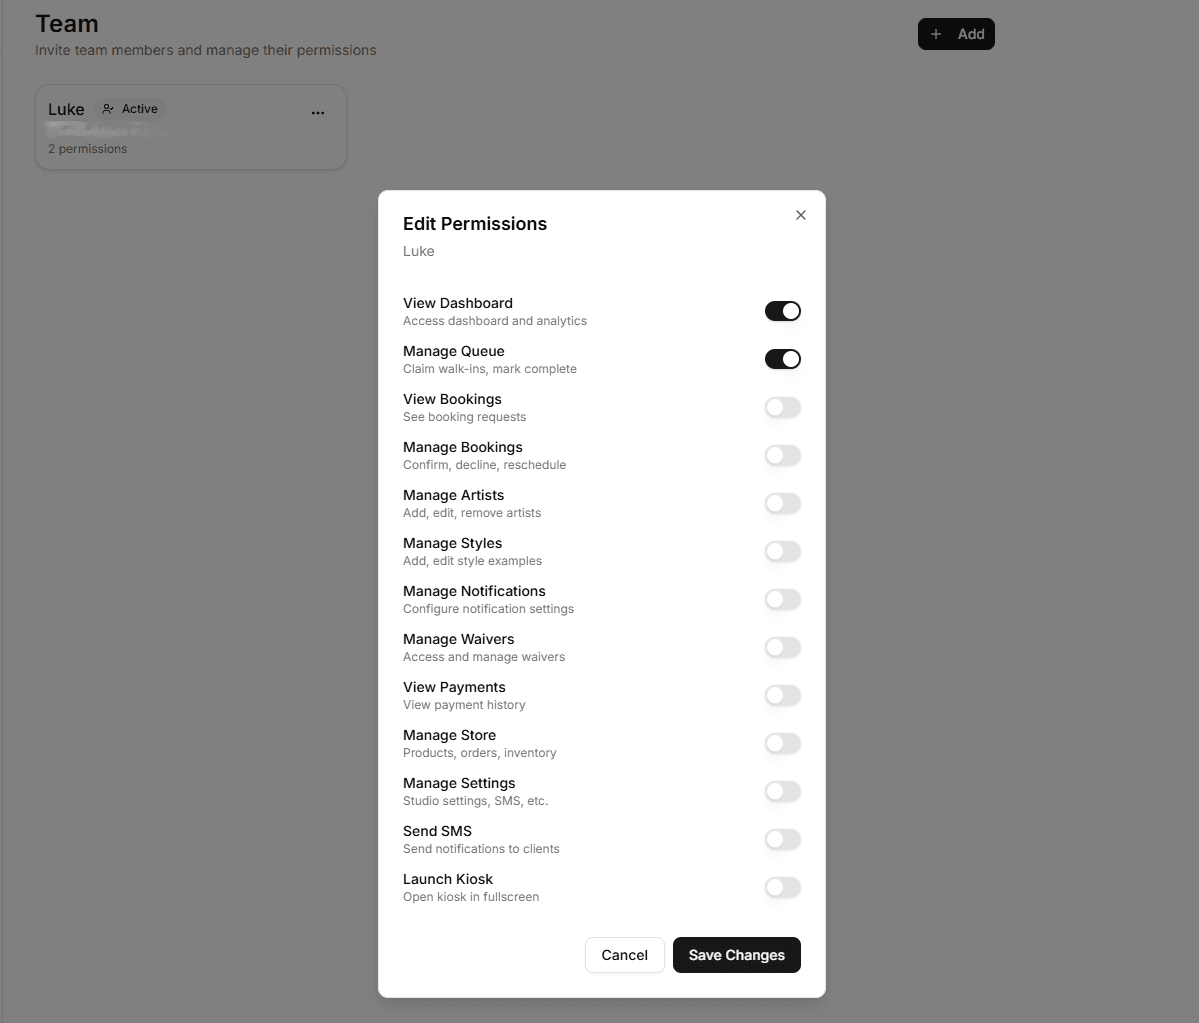1199x1023 pixels.
Task: Disable the View Dashboard permission
Action: point(783,311)
